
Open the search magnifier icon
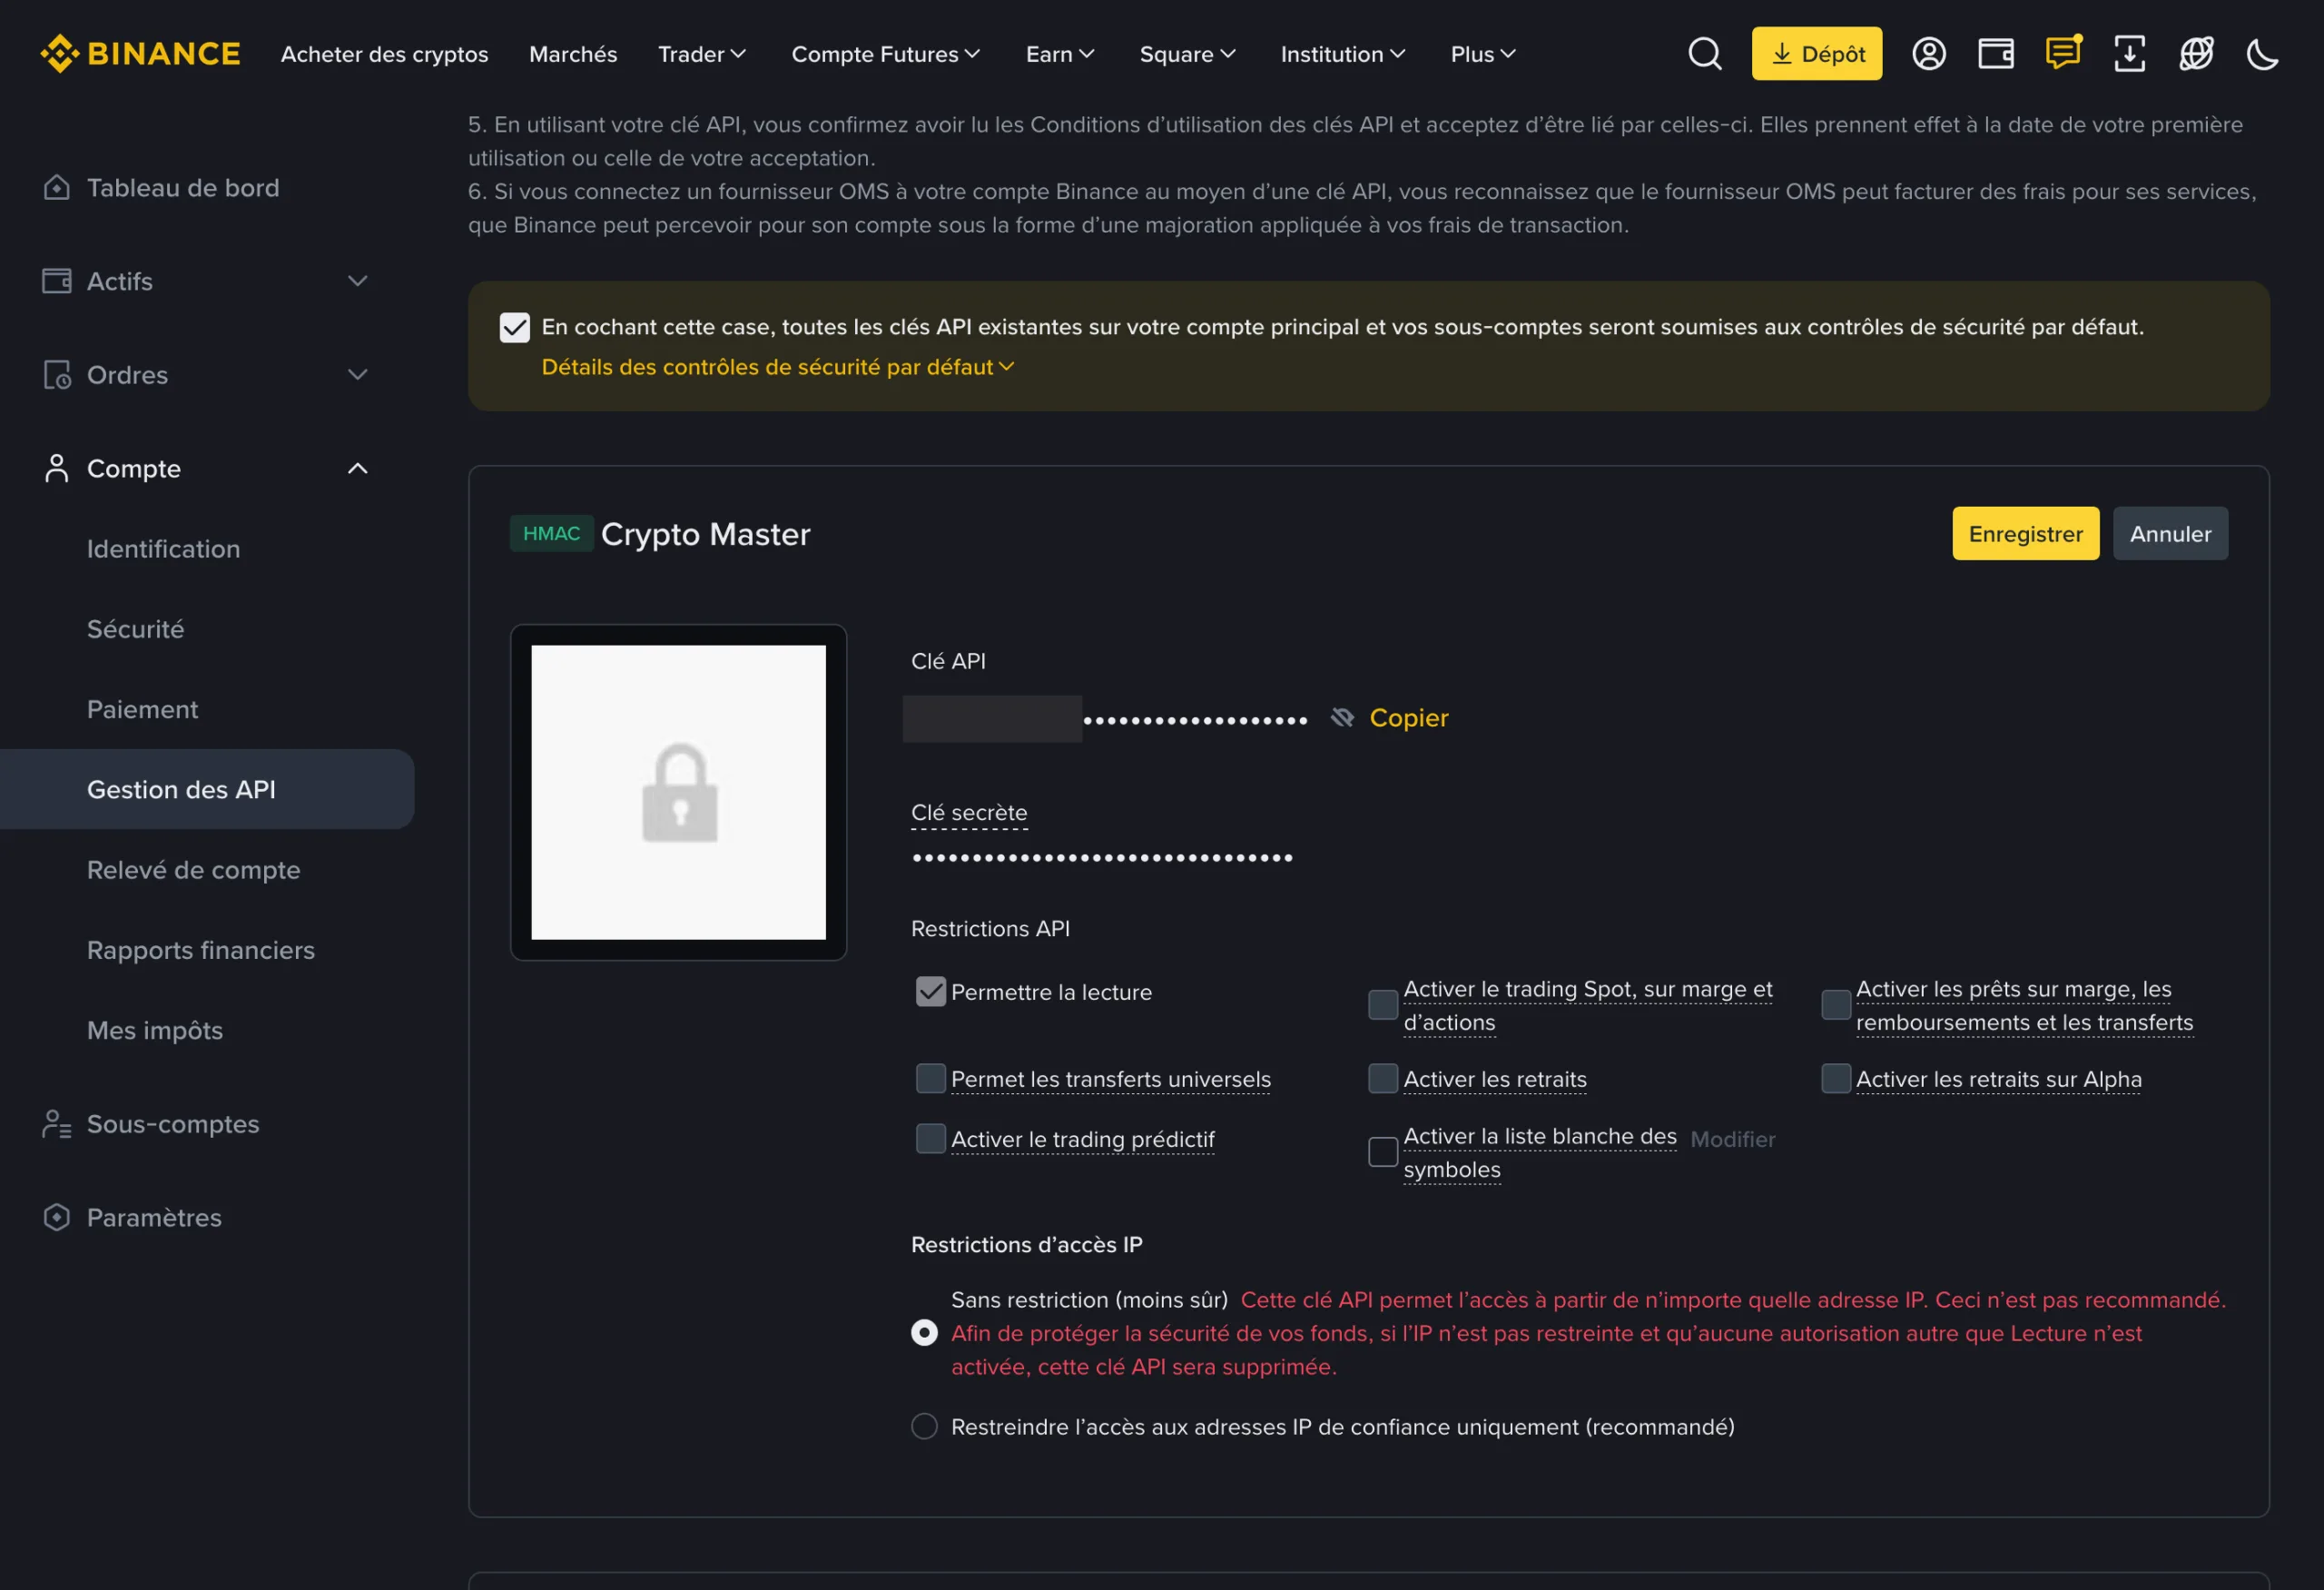[1705, 54]
